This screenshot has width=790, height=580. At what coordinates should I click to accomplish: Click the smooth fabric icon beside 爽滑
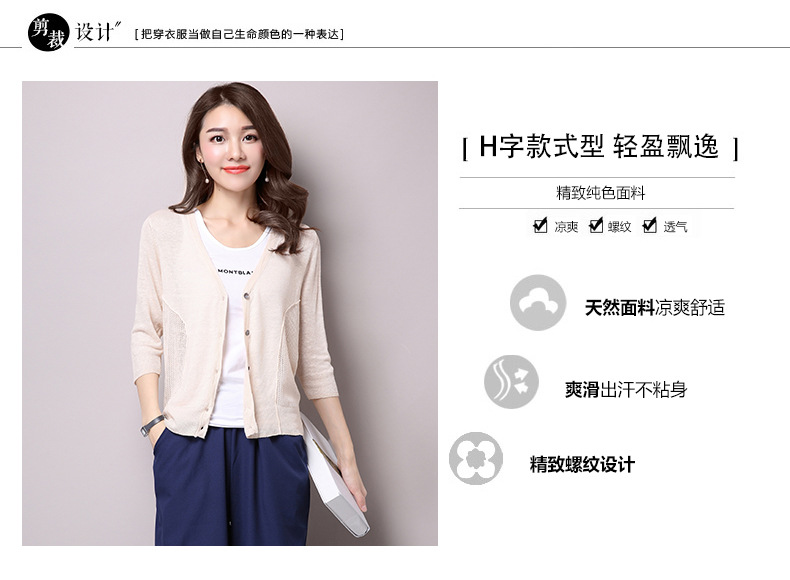511,381
